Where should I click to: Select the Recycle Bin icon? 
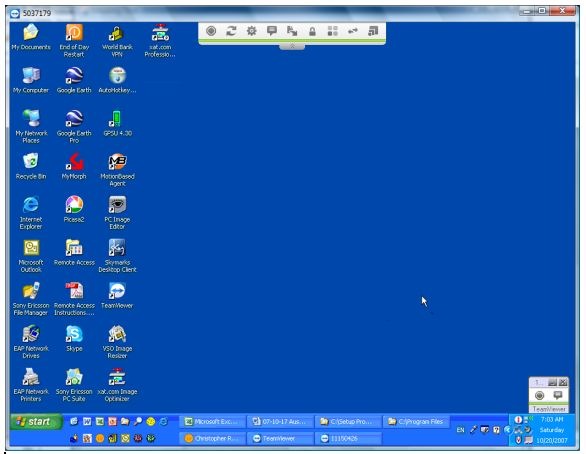(31, 166)
